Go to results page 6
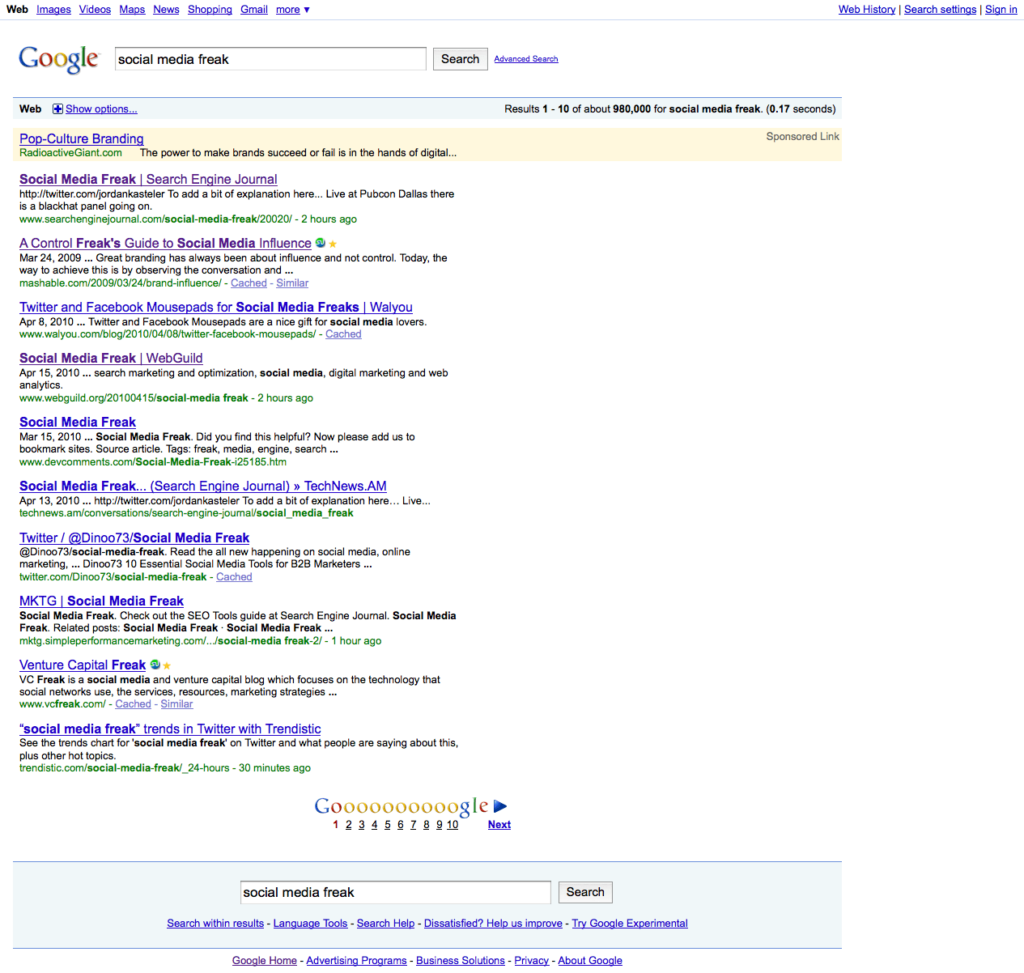 (400, 825)
